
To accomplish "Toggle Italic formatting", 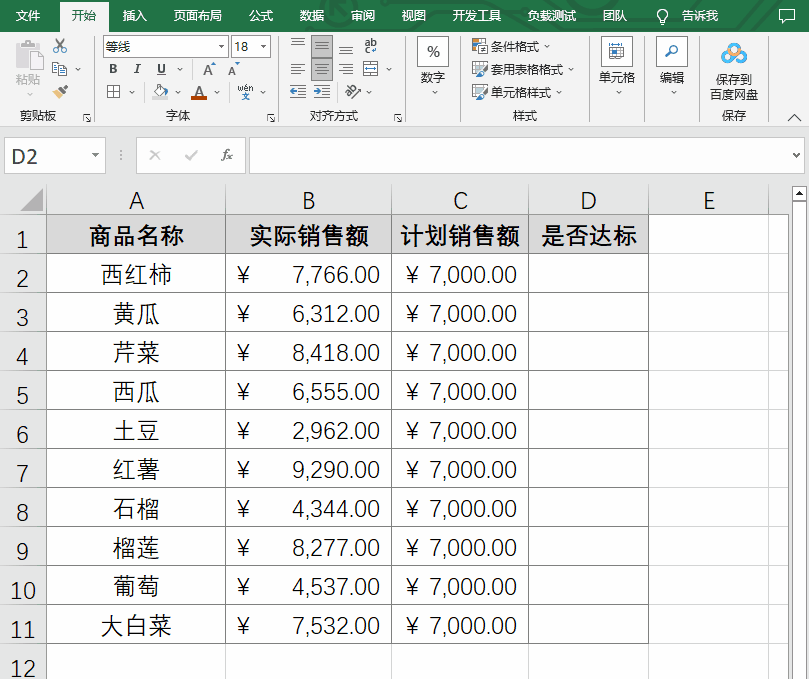I will pyautogui.click(x=137, y=69).
